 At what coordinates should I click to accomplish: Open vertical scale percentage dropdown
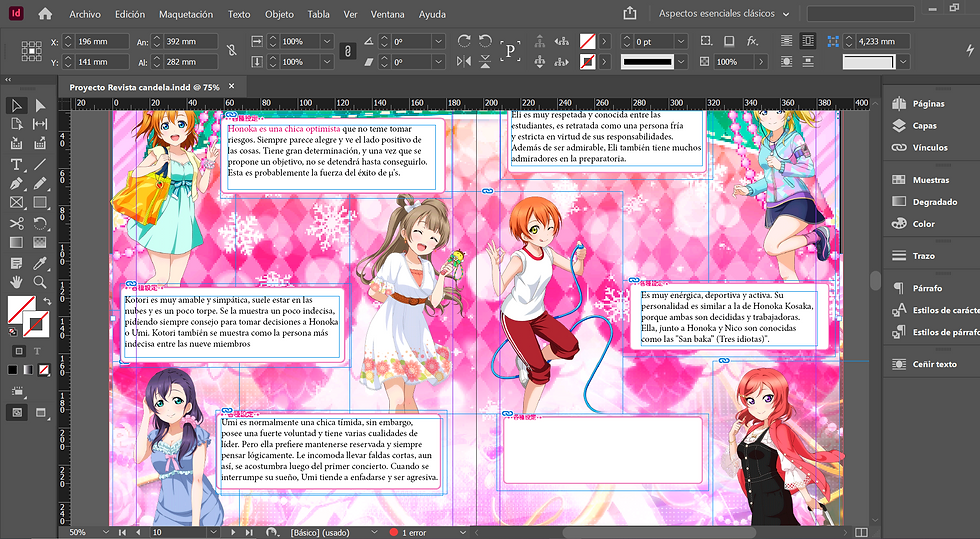click(327, 62)
